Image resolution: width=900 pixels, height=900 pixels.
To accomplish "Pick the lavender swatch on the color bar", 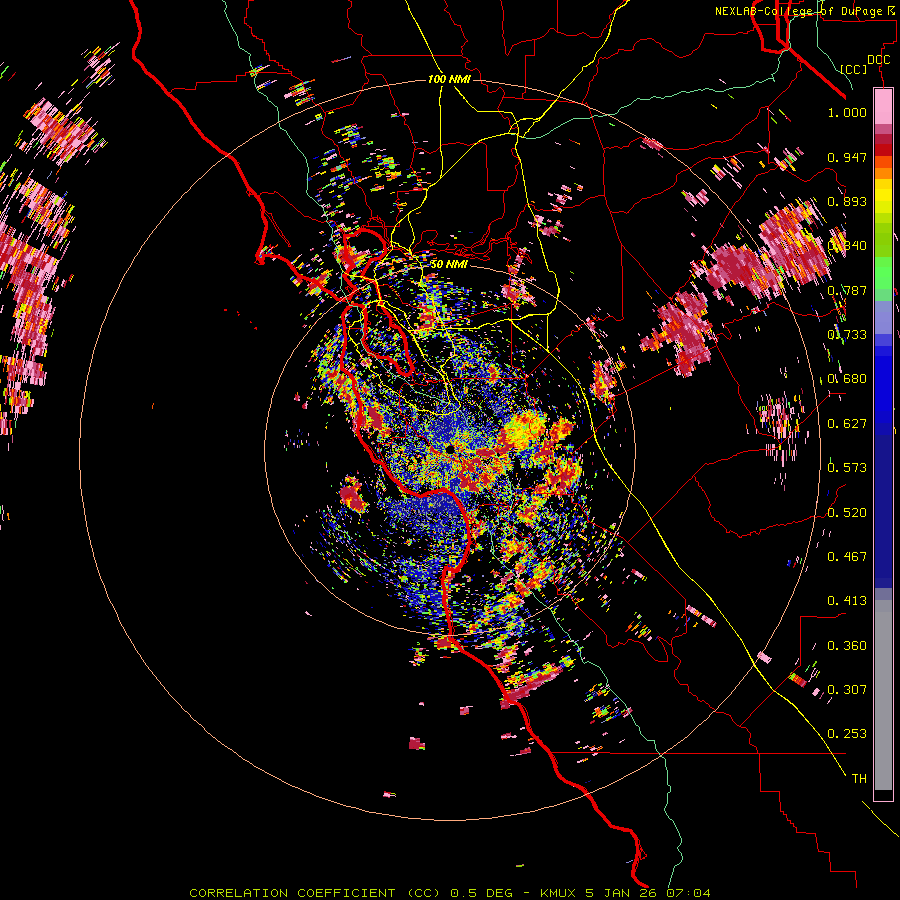I will click(x=883, y=317).
